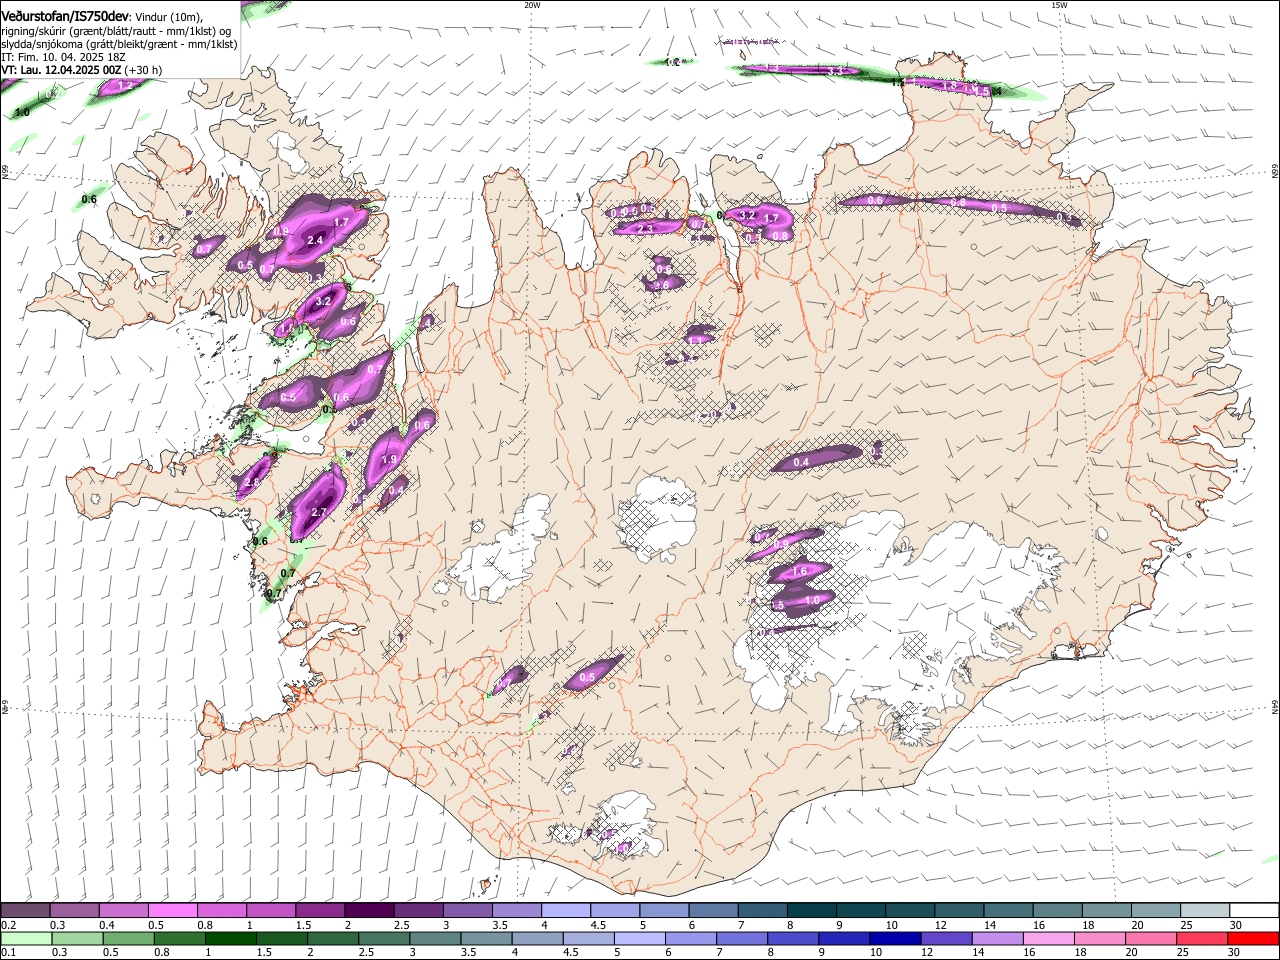Select top-row lavender swatch between 4 and 4.5

565,911
